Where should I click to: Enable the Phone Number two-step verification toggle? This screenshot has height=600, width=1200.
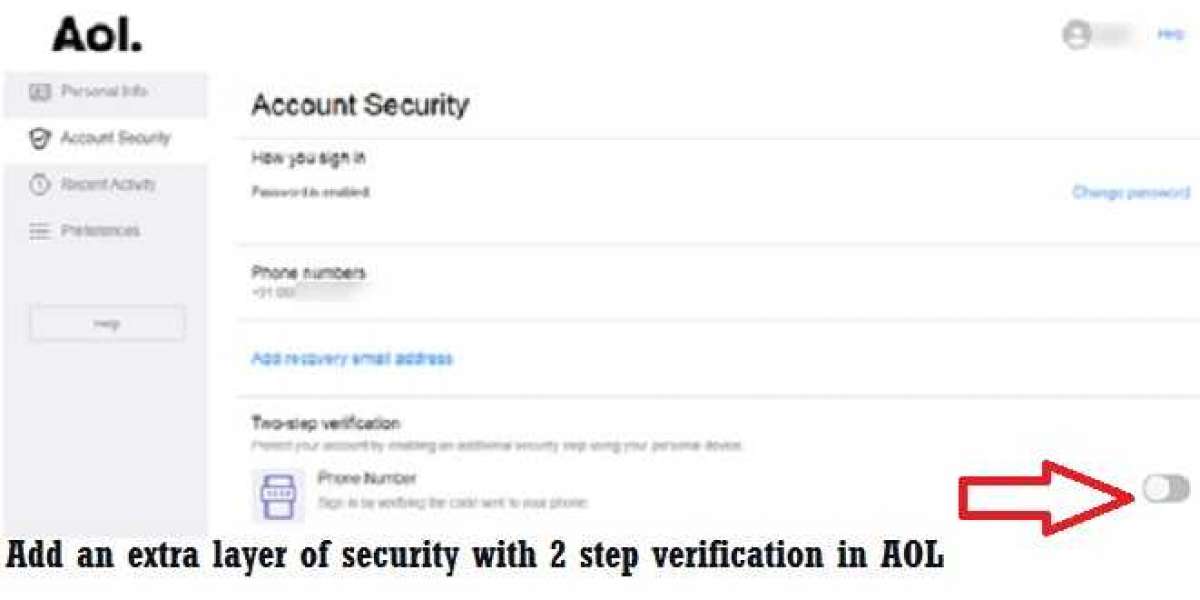pos(1166,489)
